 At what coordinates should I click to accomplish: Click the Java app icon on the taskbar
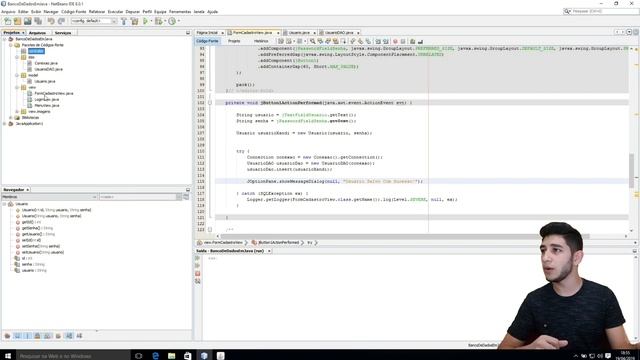[x=220, y=356]
